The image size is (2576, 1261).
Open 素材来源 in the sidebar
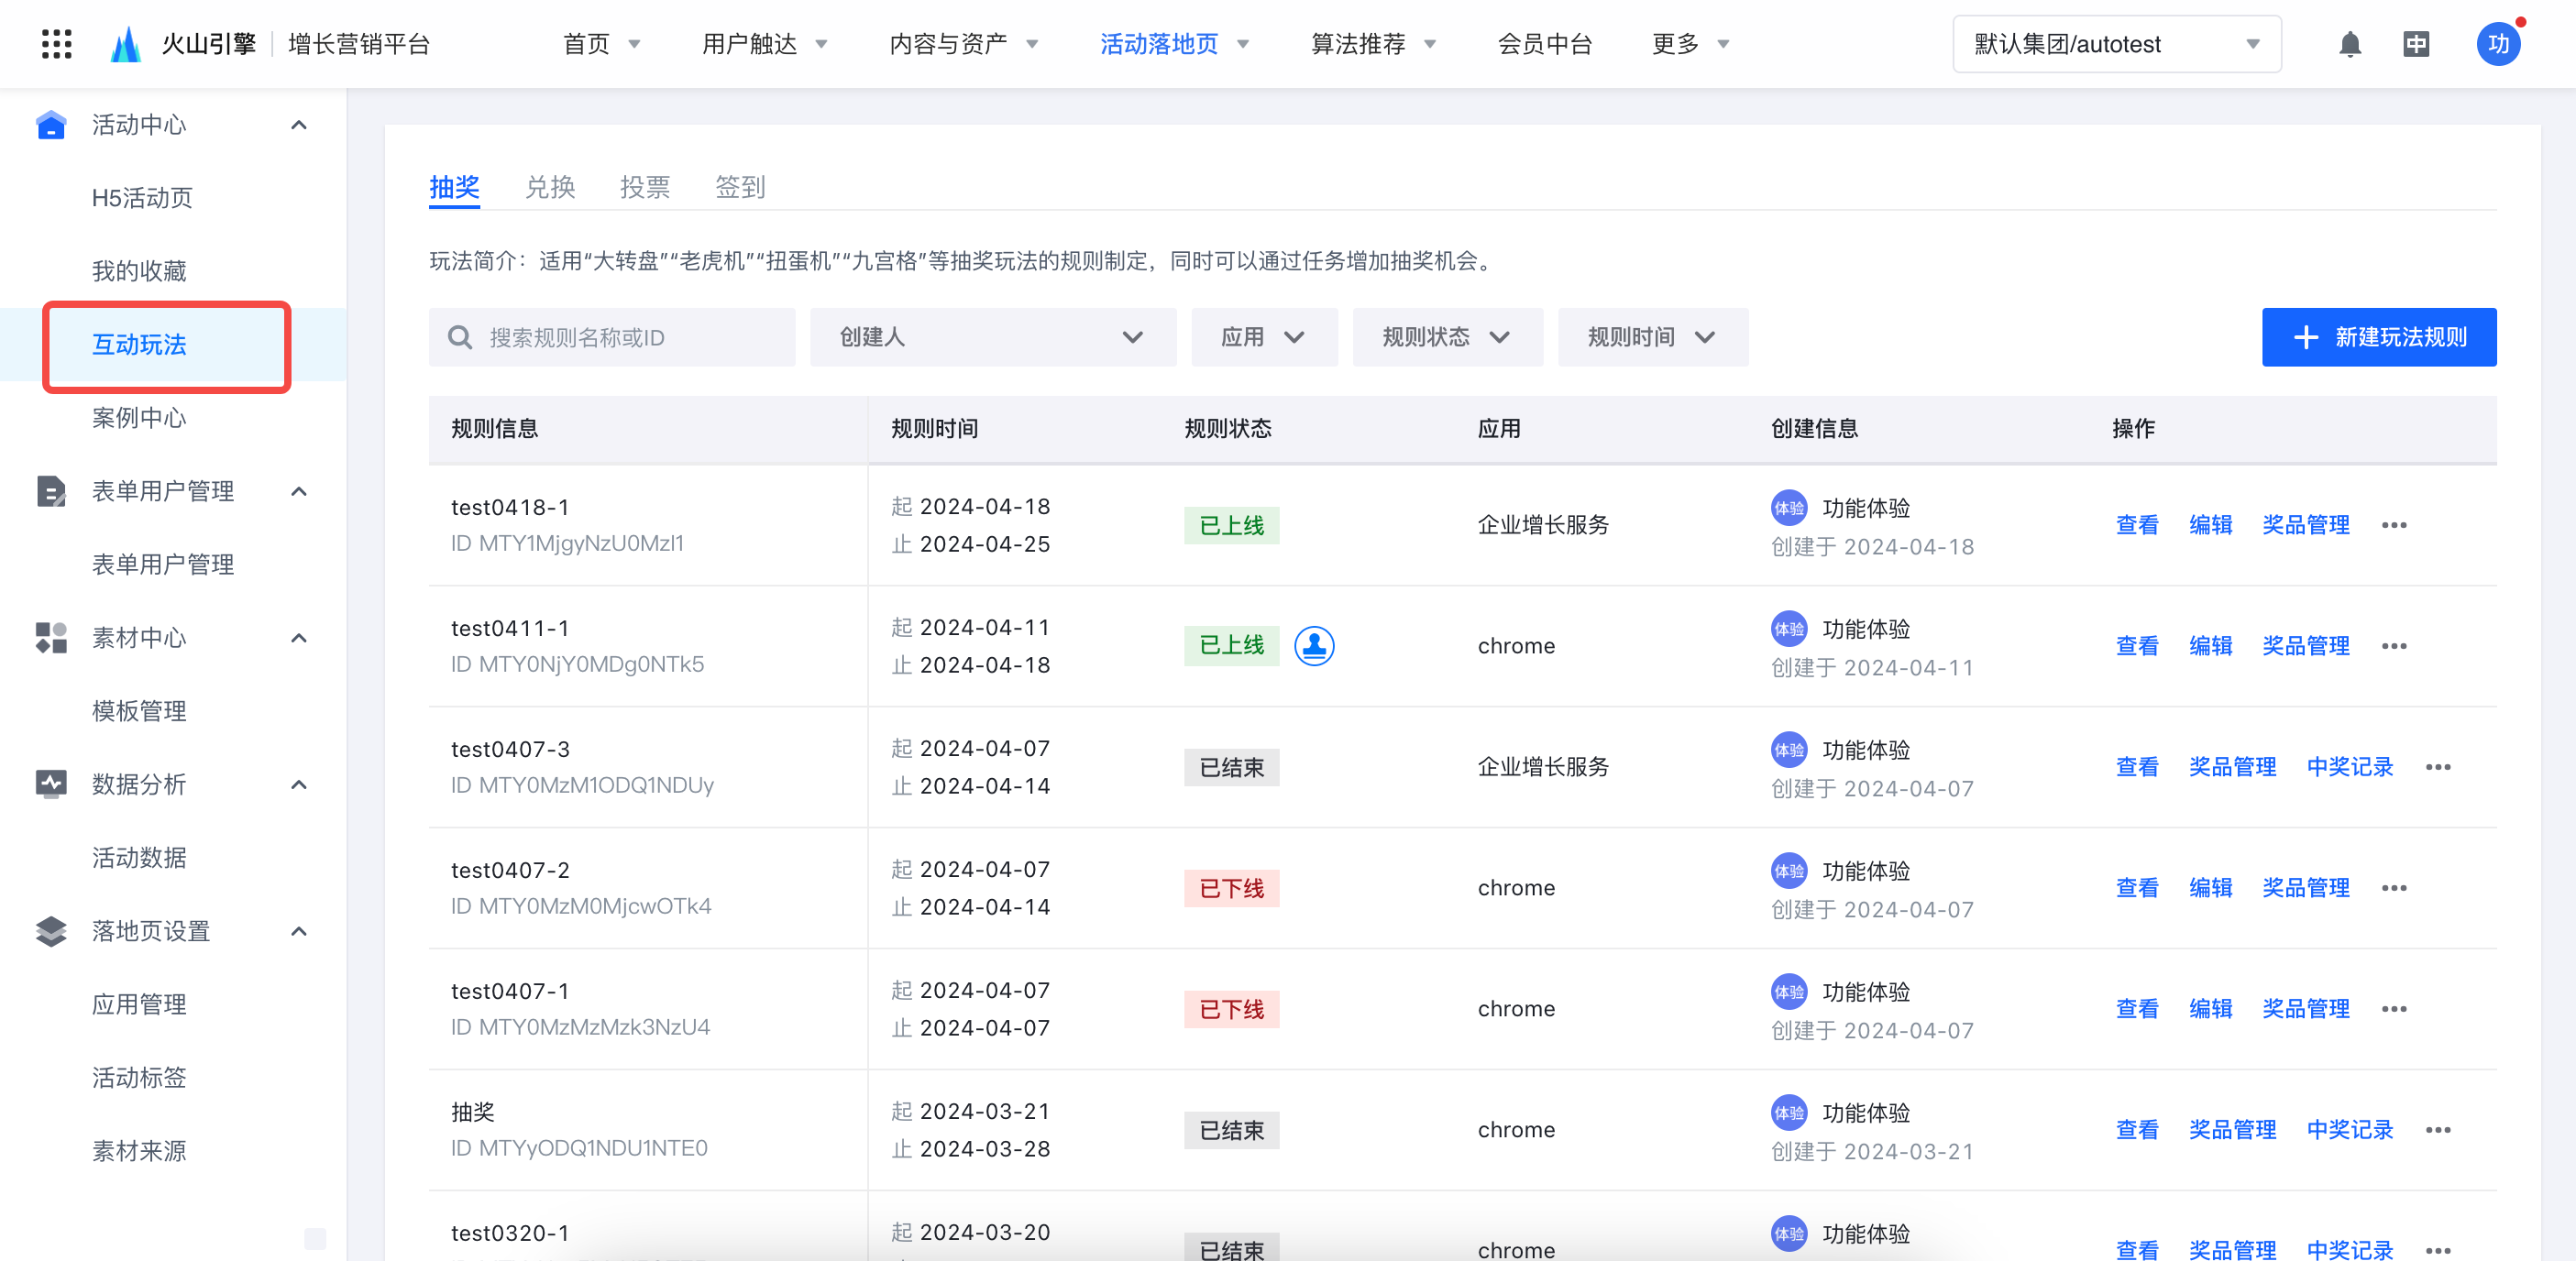[139, 1151]
